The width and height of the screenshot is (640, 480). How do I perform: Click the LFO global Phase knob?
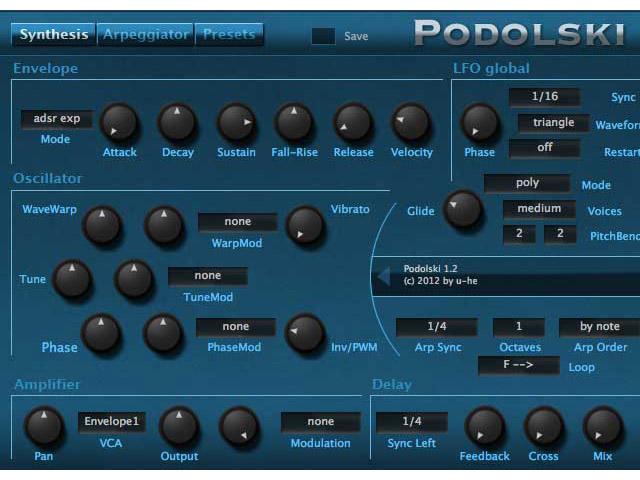tap(480, 122)
